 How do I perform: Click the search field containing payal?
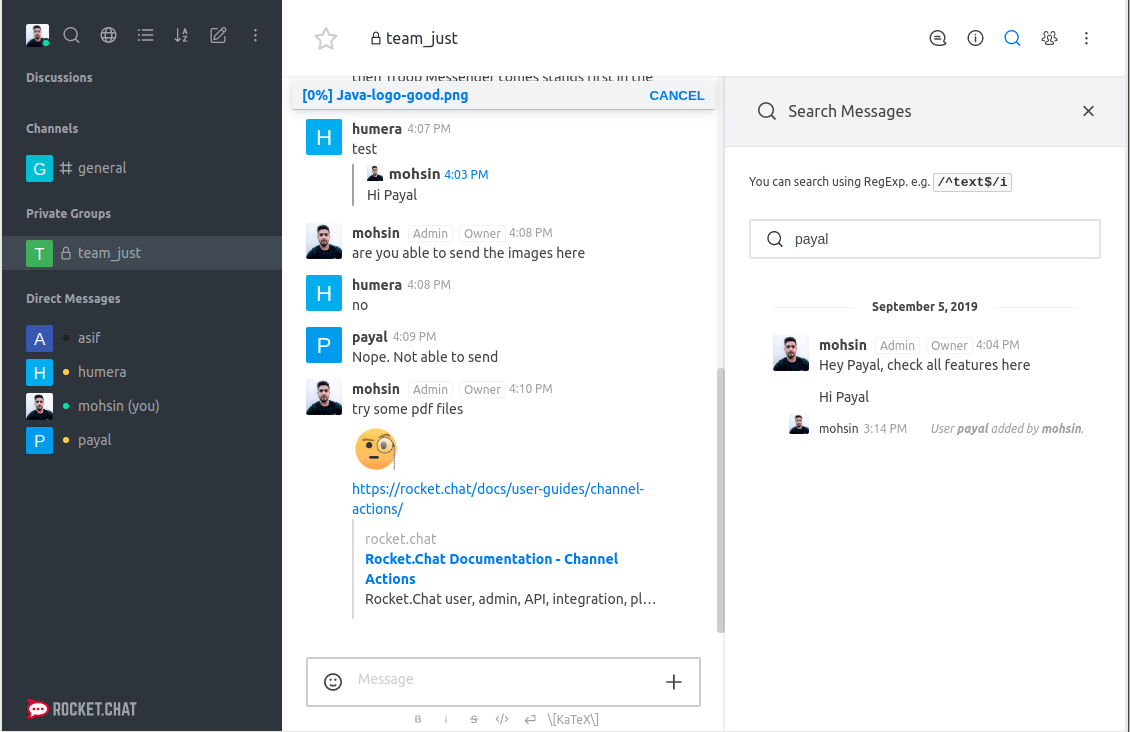935,240
